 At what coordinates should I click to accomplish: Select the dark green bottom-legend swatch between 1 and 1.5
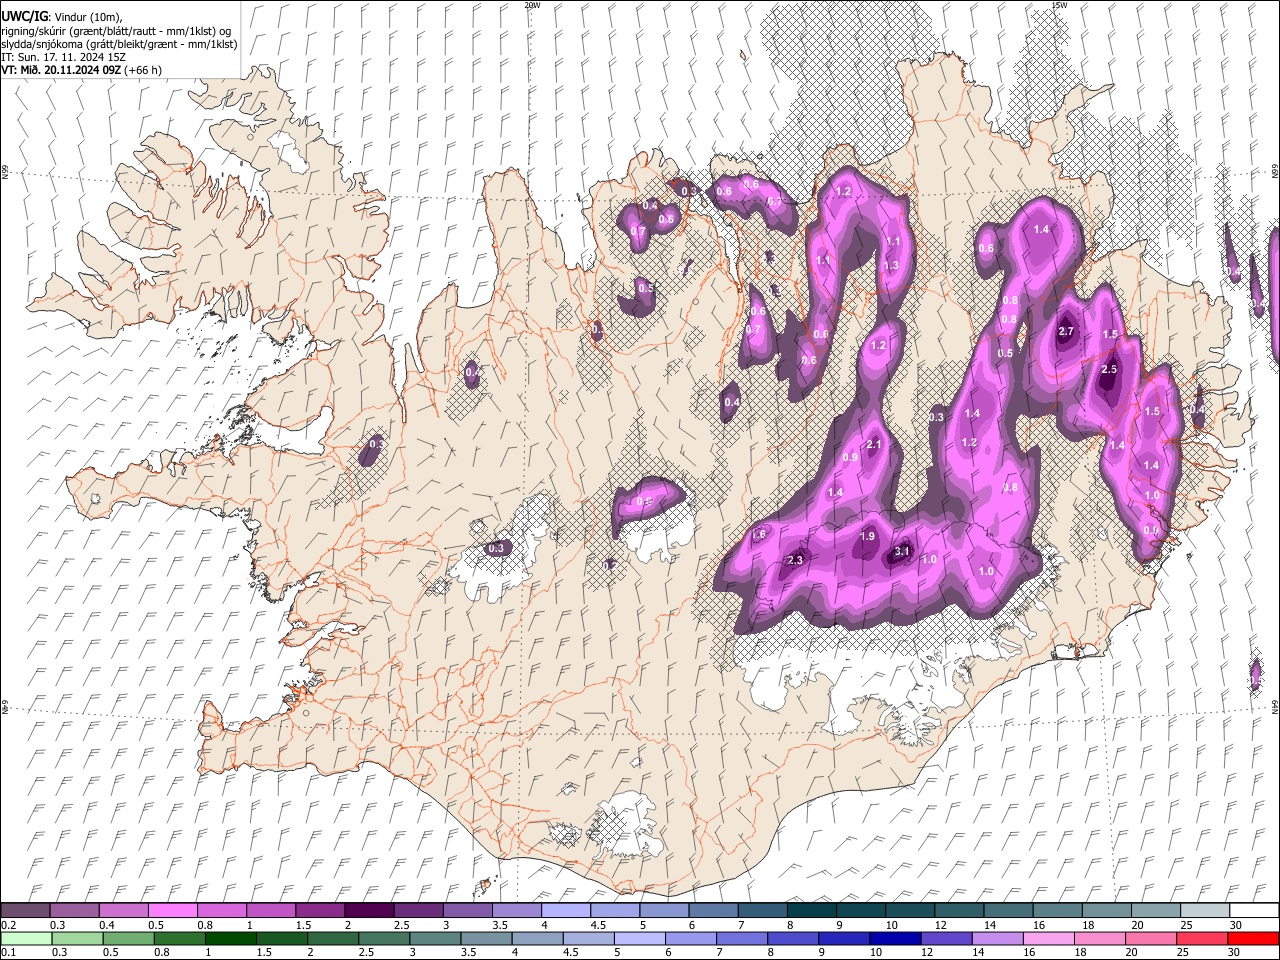[x=231, y=938]
